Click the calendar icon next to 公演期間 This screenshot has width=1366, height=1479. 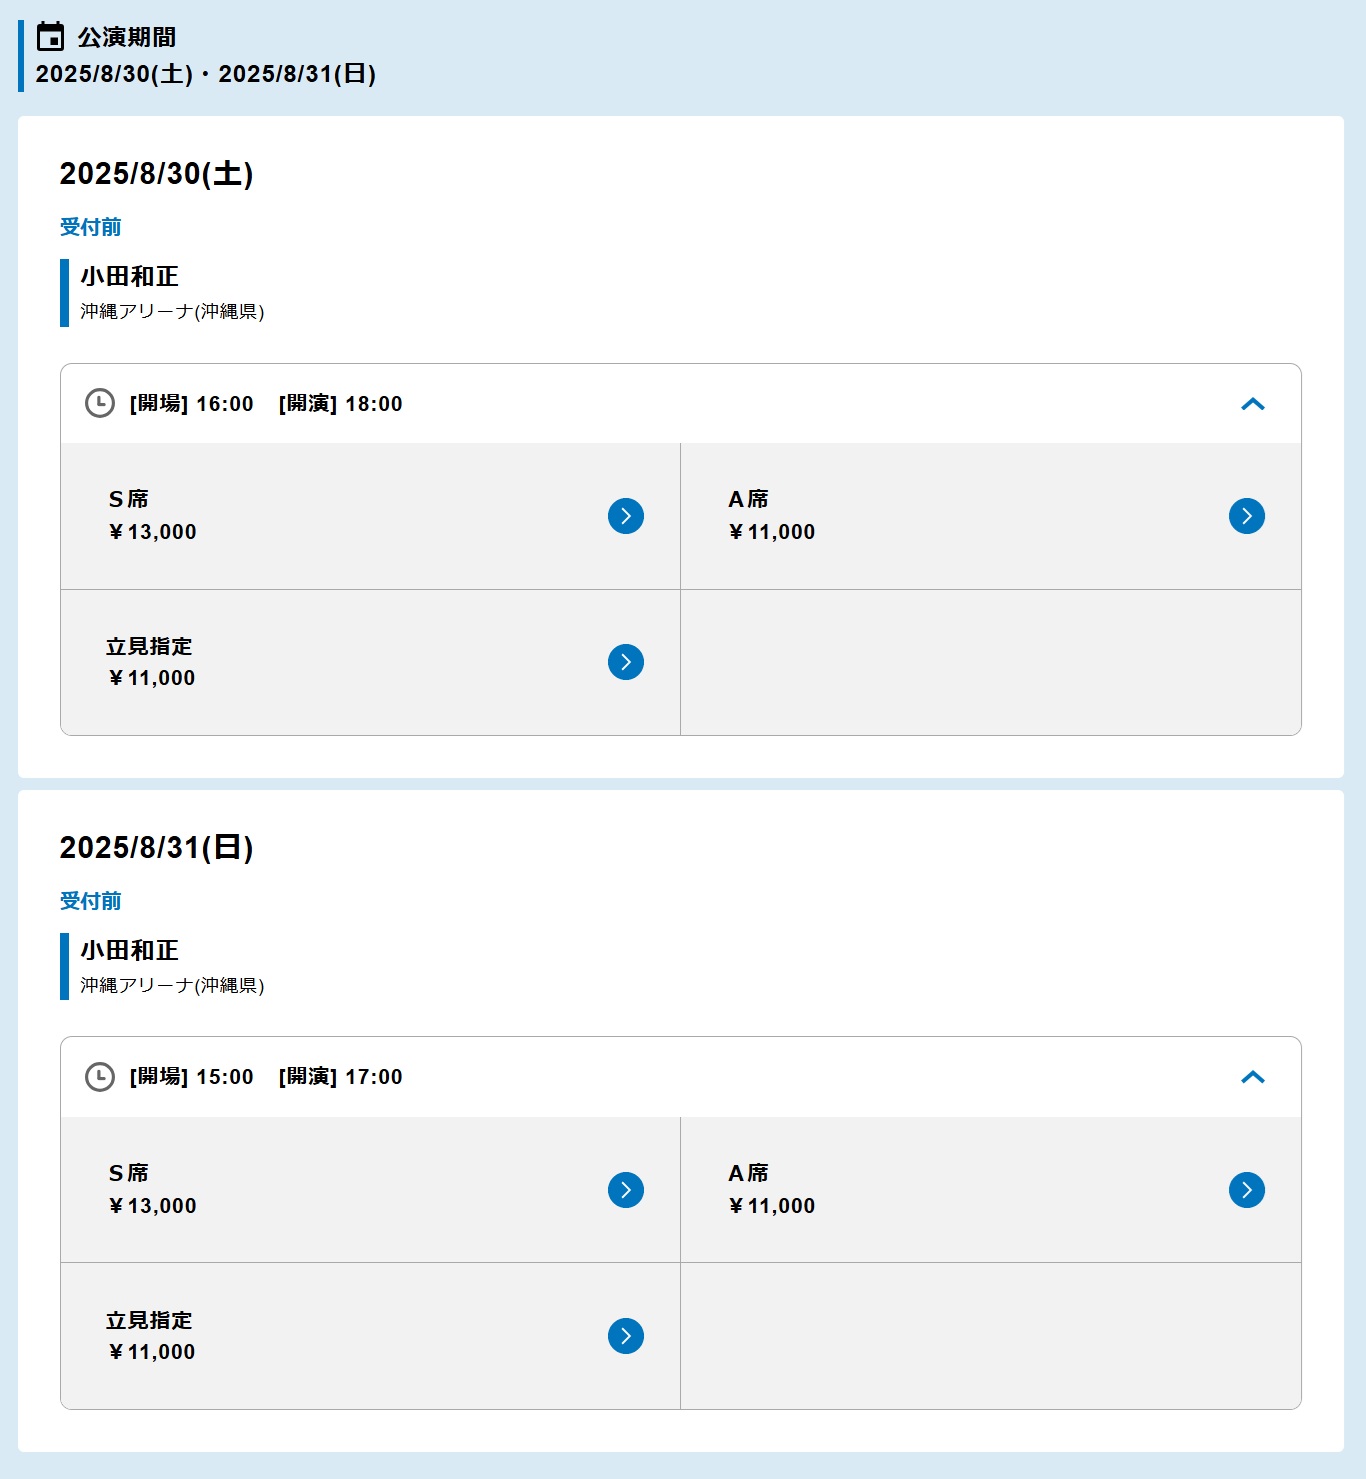tap(50, 37)
